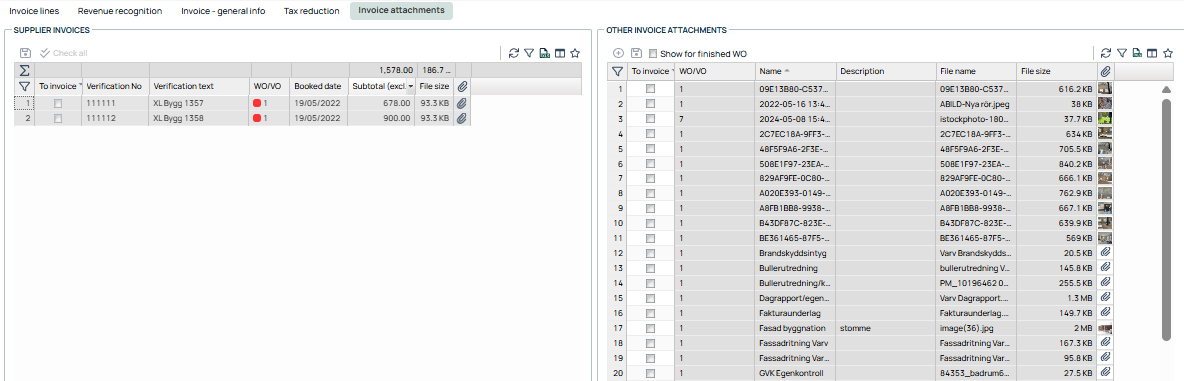This screenshot has width=1184, height=381.
Task: Enable Show for finished WO checkbox
Action: [653, 54]
